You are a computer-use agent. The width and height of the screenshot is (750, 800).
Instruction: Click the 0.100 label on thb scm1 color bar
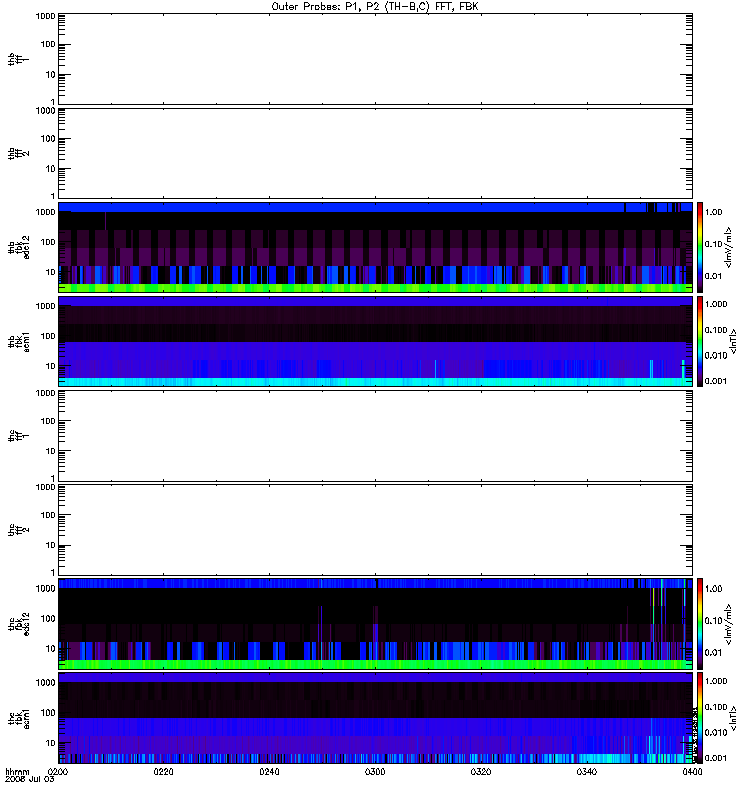[x=716, y=330]
